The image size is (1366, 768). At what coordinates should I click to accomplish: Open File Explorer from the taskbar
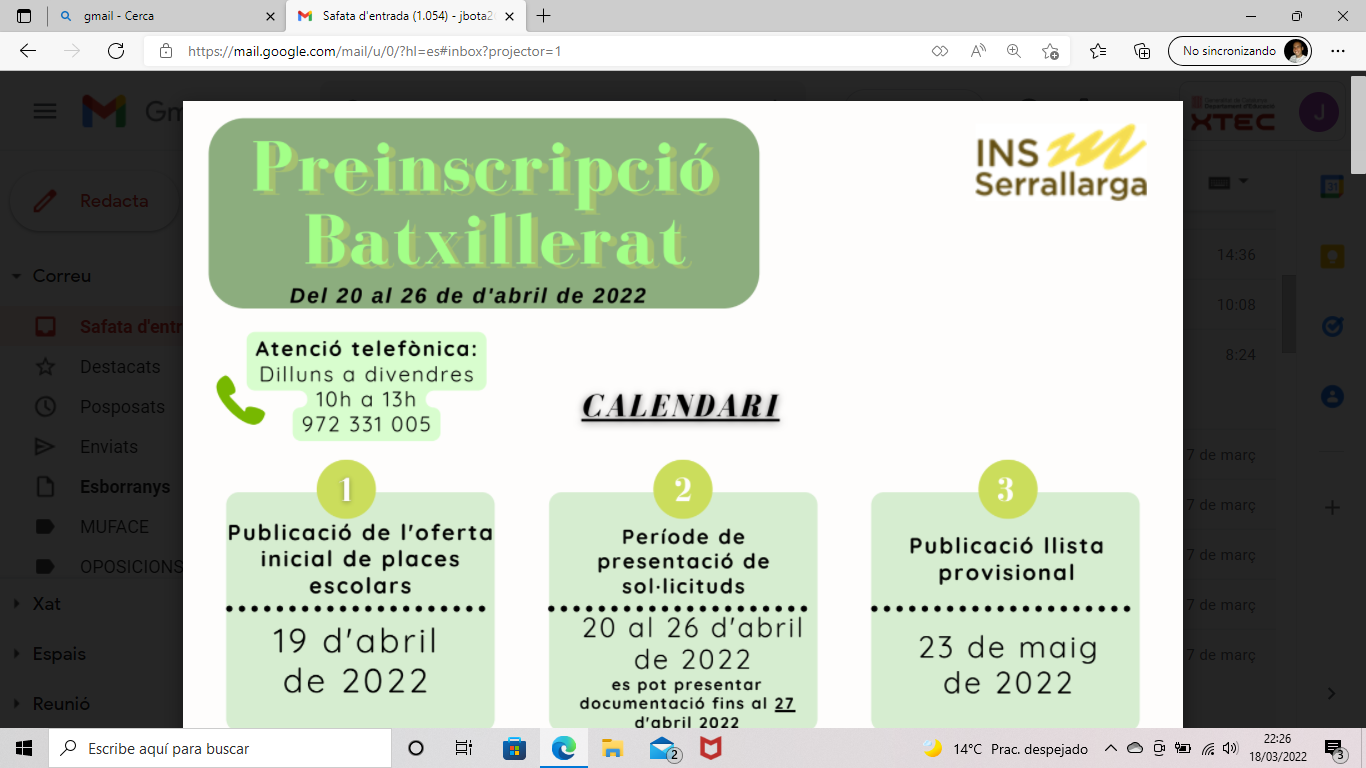pyautogui.click(x=612, y=748)
